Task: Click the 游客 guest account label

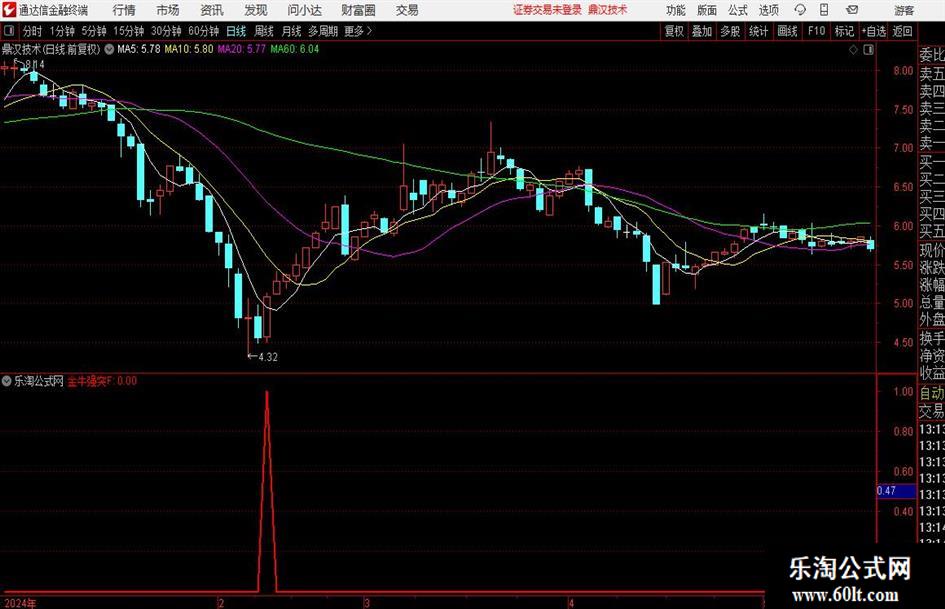Action: click(x=903, y=10)
